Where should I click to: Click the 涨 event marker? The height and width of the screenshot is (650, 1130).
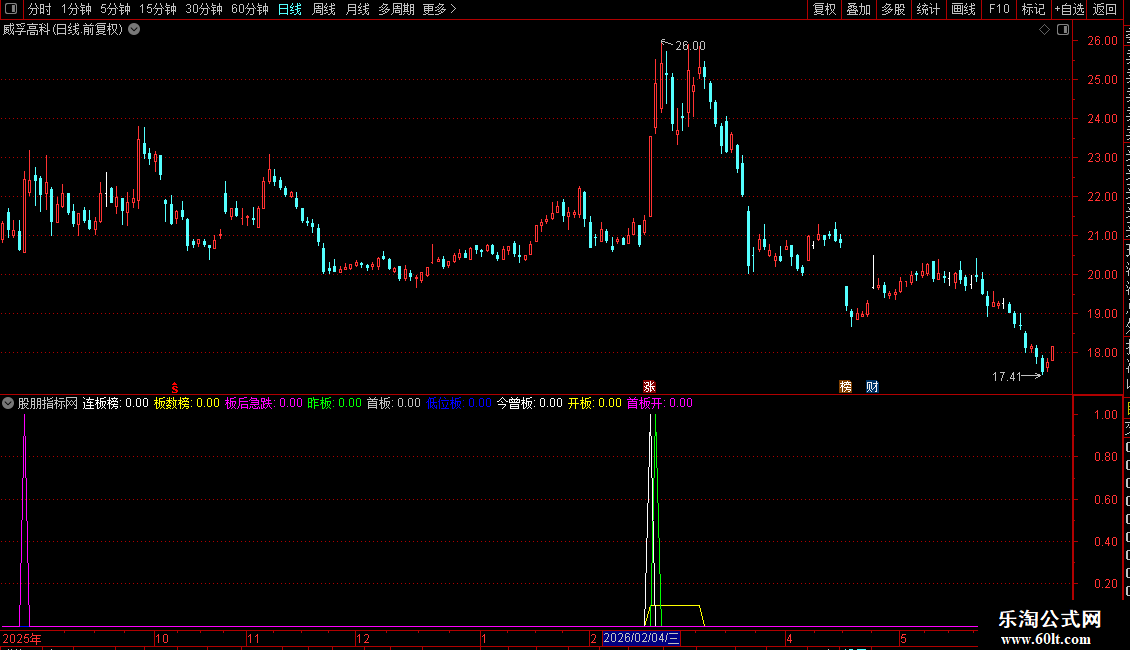coord(649,387)
